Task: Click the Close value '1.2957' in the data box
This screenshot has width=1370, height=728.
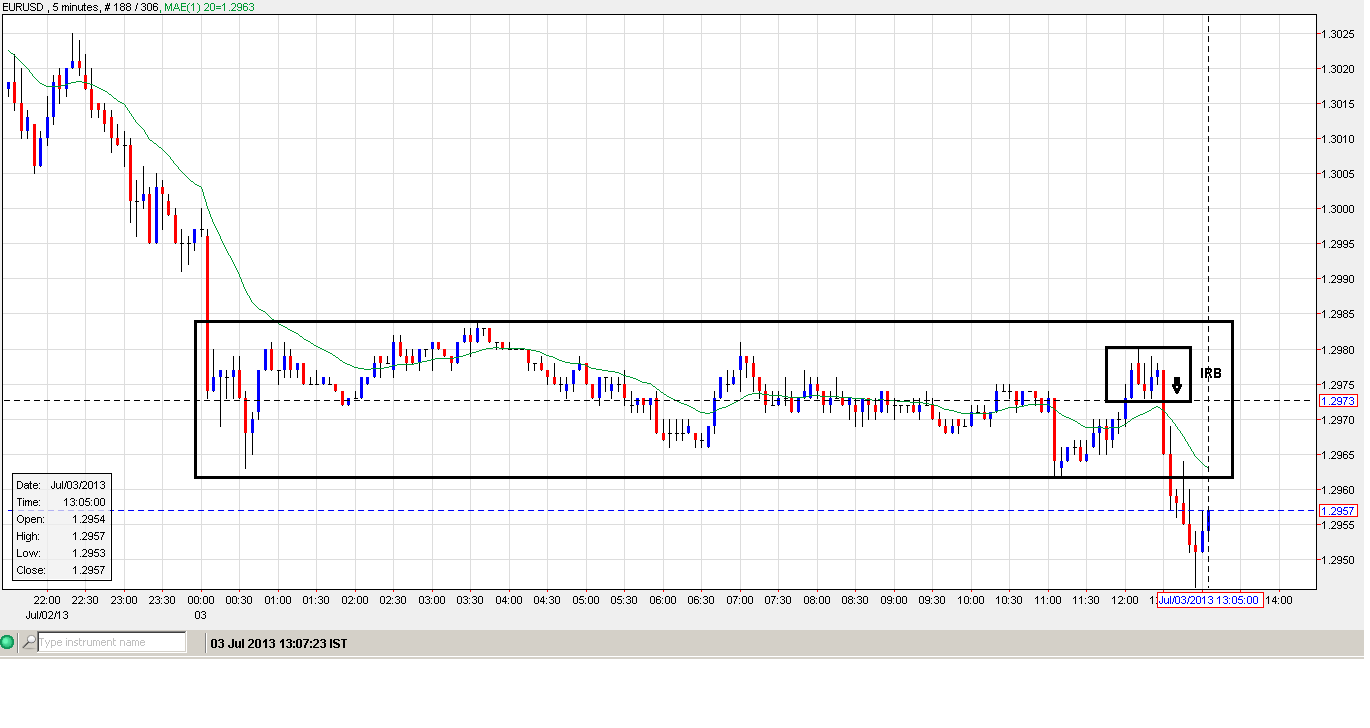Action: [89, 570]
